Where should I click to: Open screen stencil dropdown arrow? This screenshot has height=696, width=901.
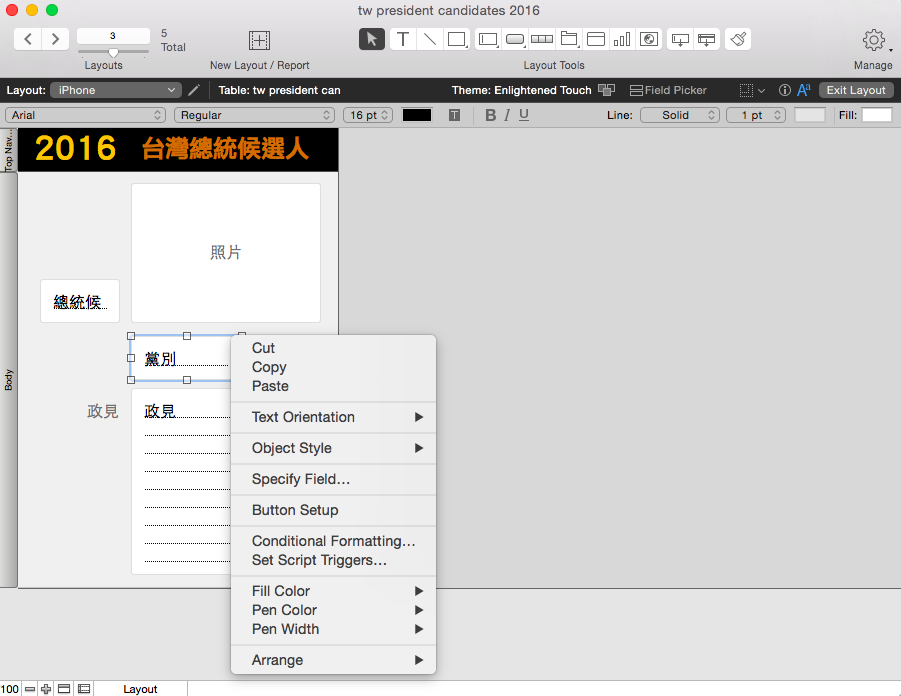point(761,91)
